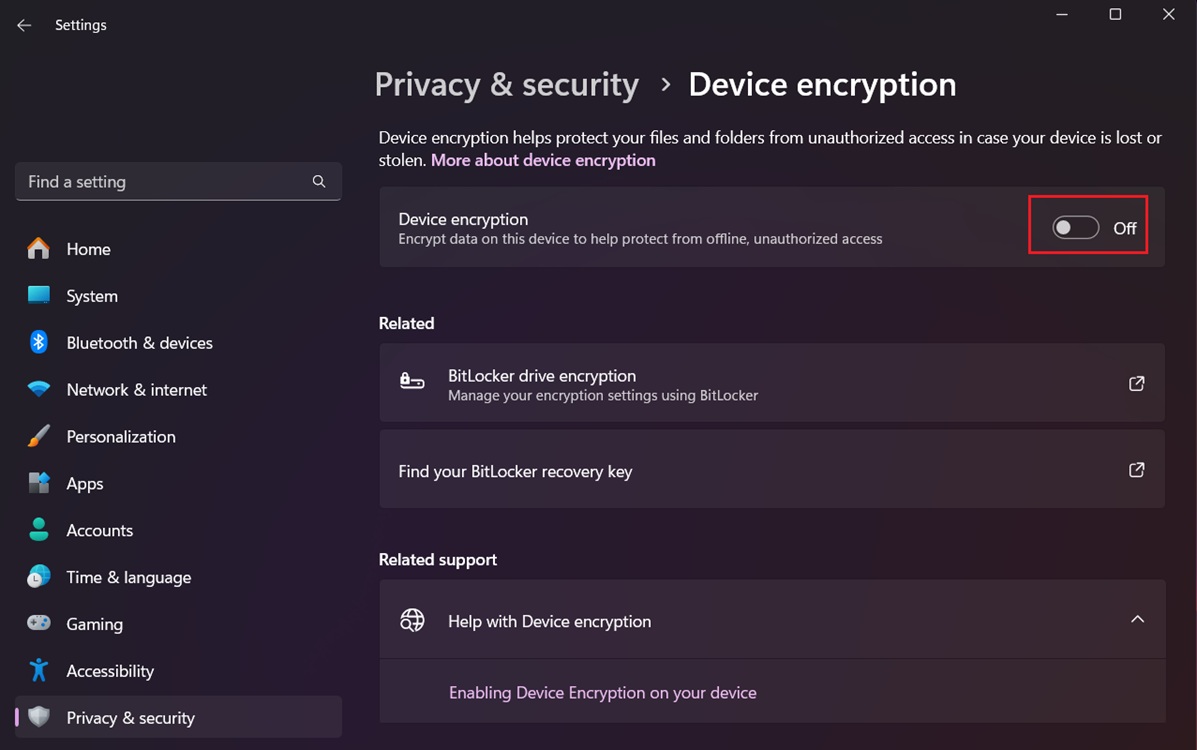Click the recovery key external link arrow
This screenshot has height=750, width=1197.
pos(1136,469)
